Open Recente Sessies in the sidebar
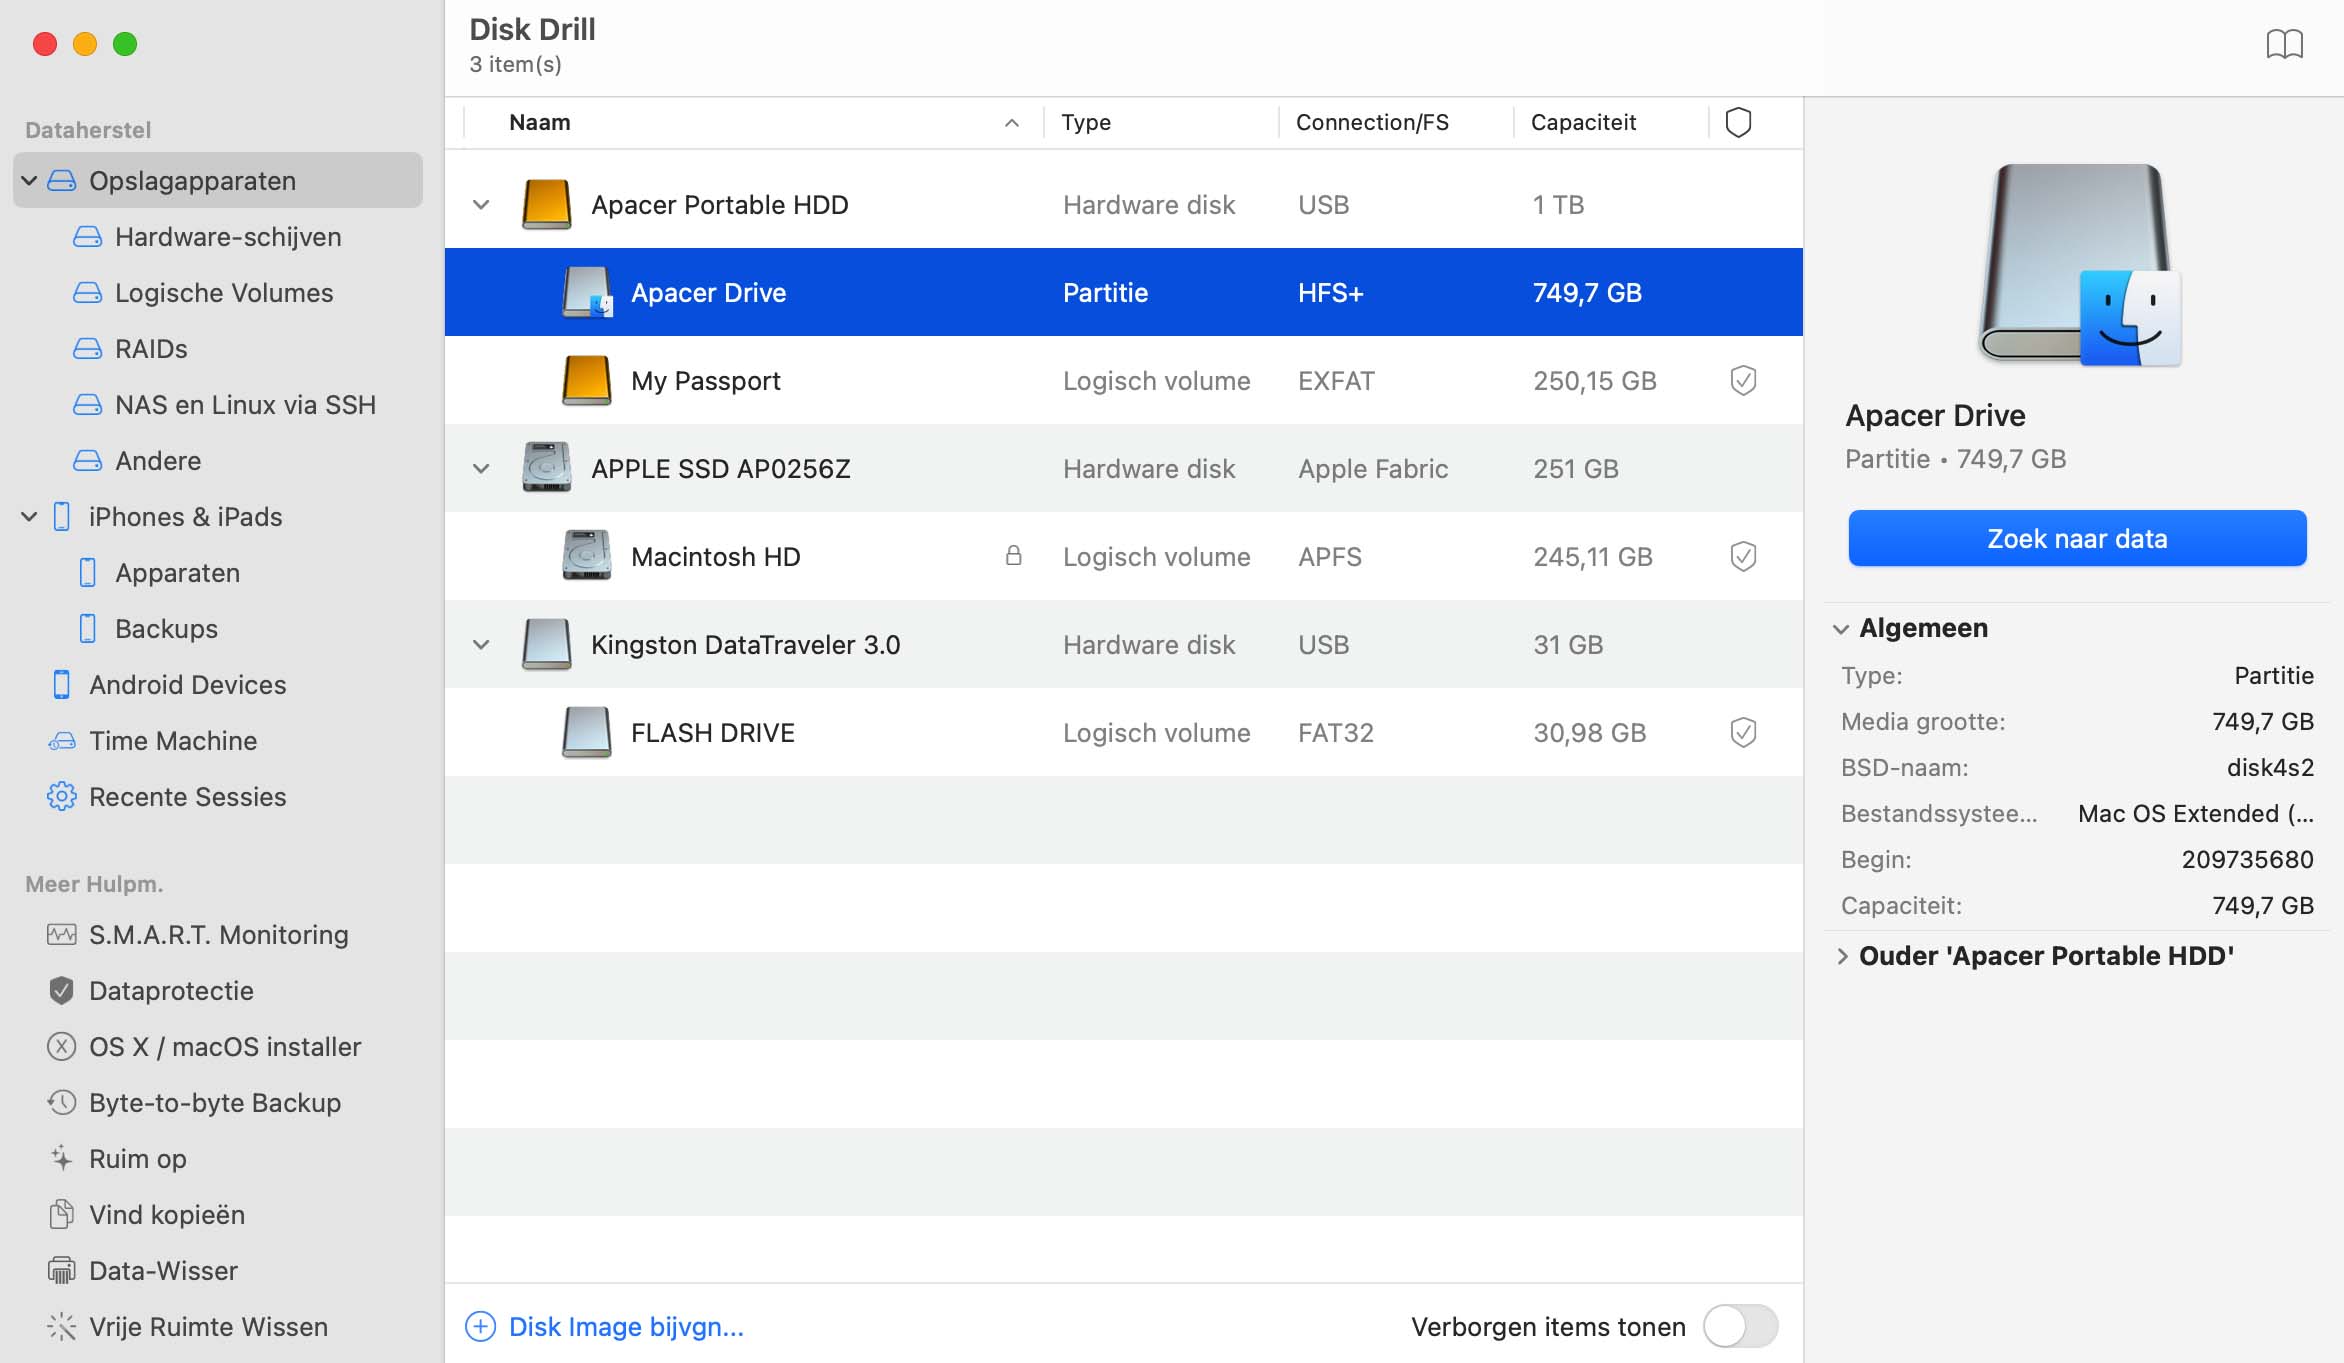 coord(187,795)
